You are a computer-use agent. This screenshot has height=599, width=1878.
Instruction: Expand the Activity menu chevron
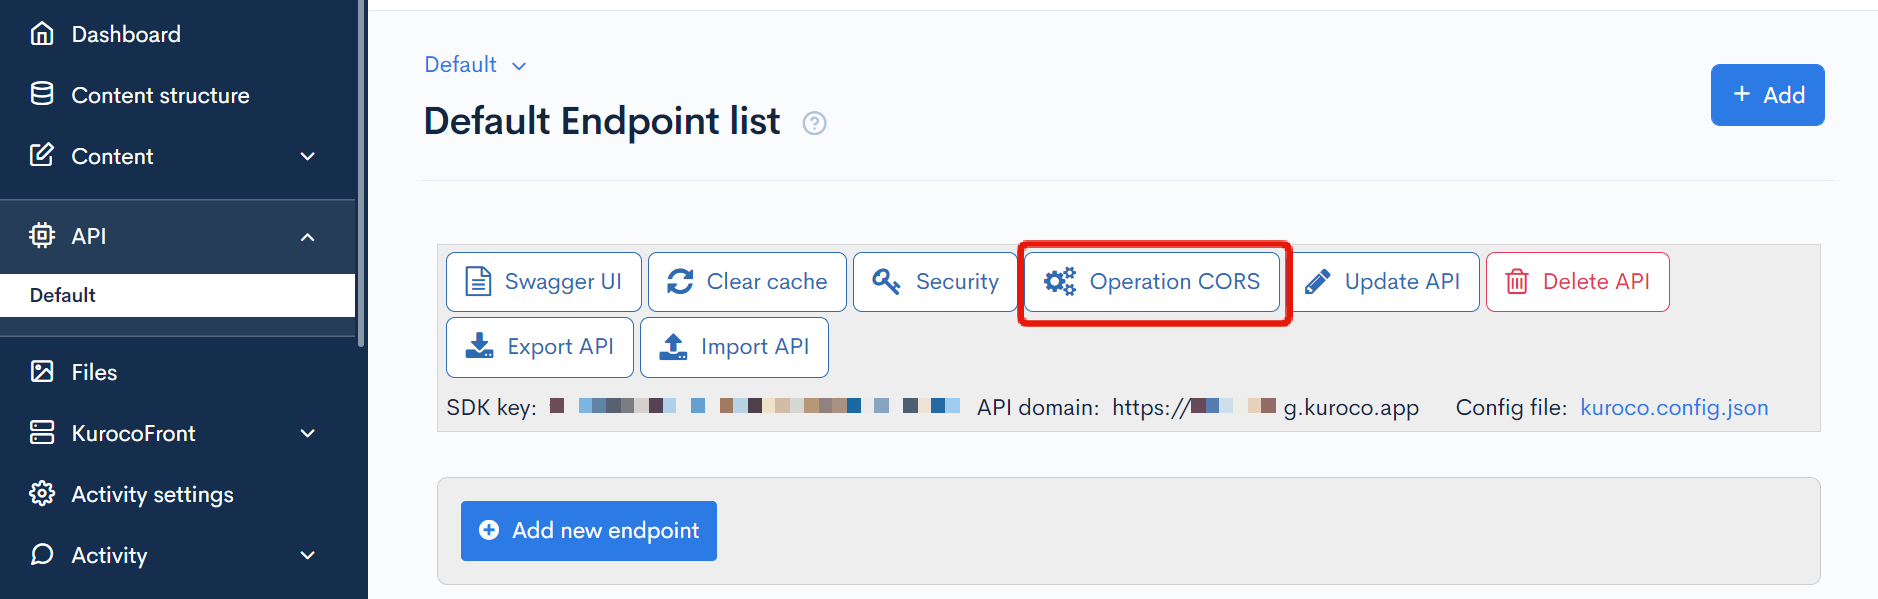click(308, 555)
